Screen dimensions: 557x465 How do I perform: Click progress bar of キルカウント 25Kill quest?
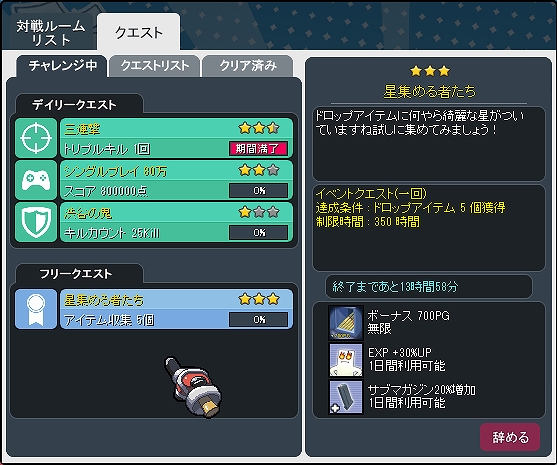click(258, 233)
